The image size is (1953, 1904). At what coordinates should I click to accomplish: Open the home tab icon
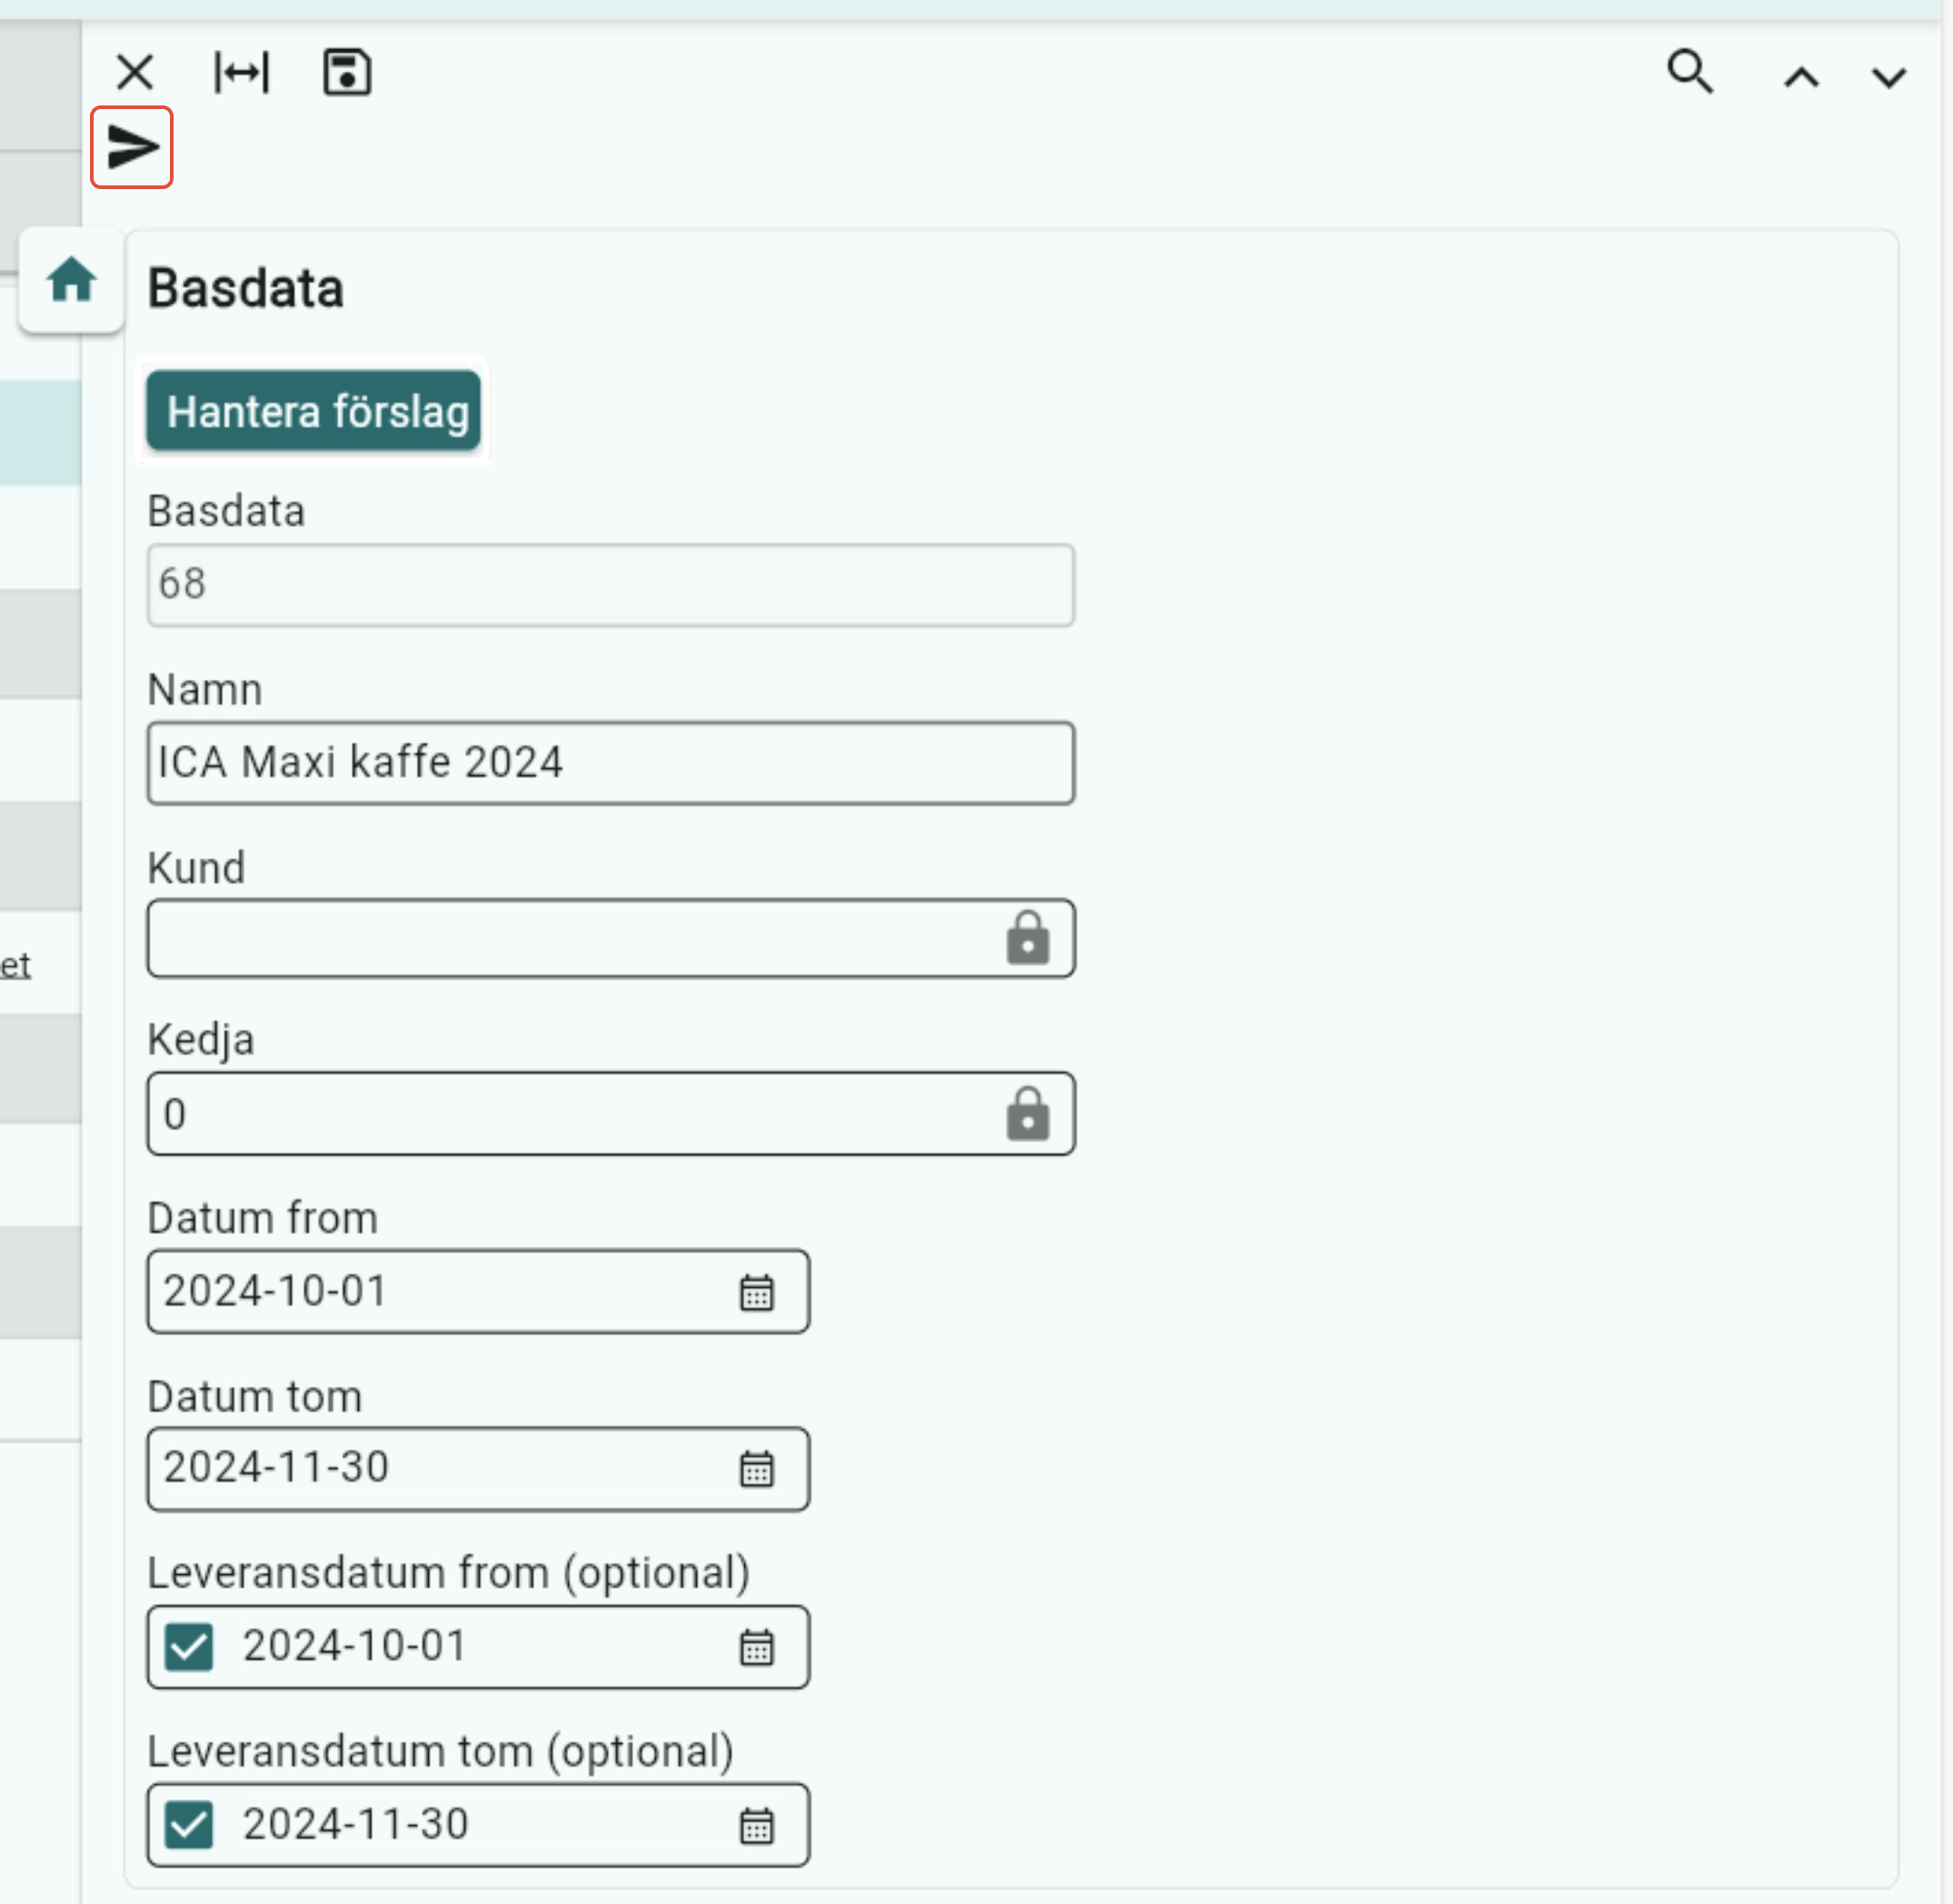coord(71,280)
